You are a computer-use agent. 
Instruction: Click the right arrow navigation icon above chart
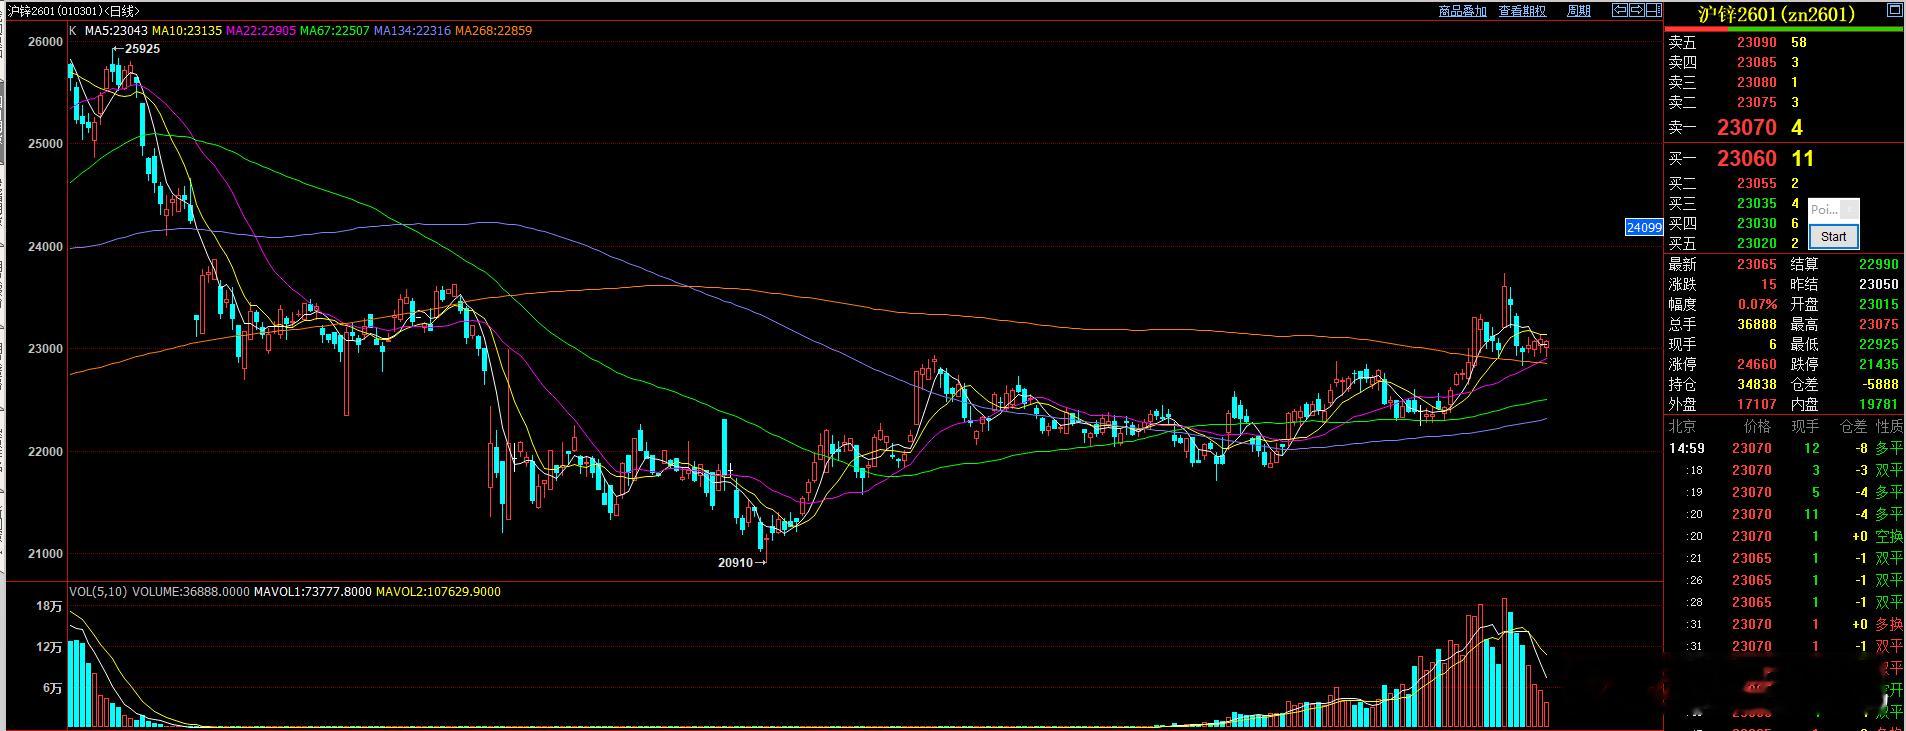pos(1637,10)
